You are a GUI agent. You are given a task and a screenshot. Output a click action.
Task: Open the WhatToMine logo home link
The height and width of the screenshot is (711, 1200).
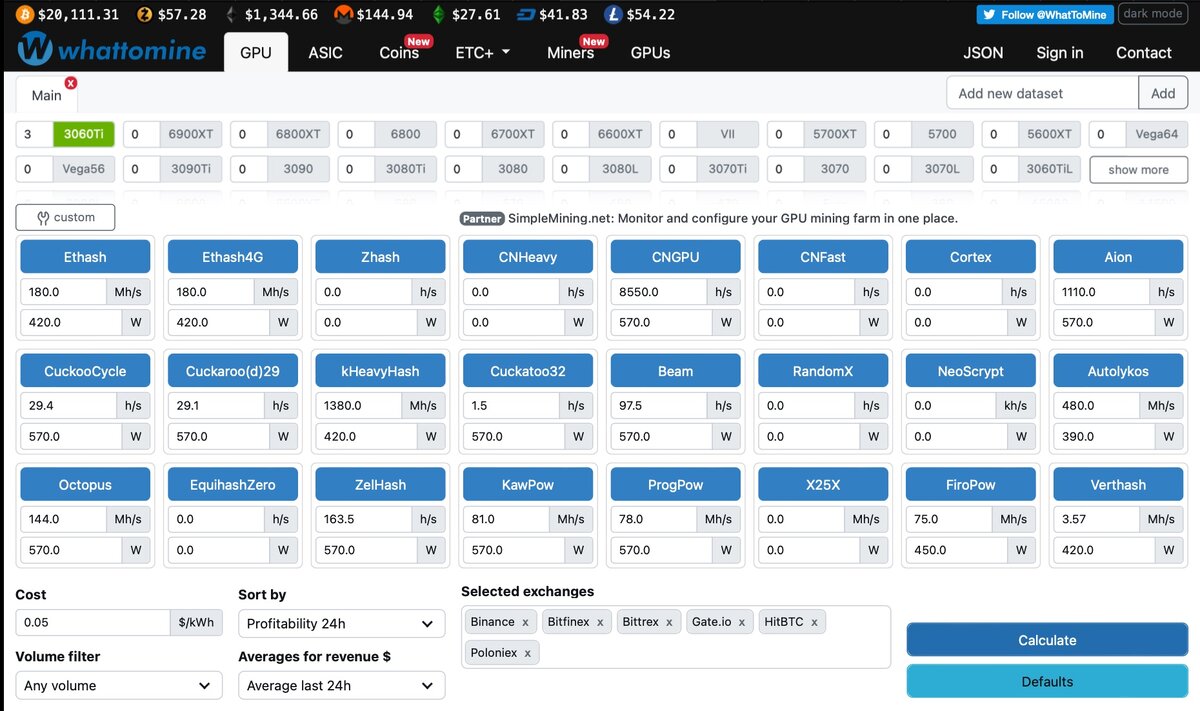[111, 50]
